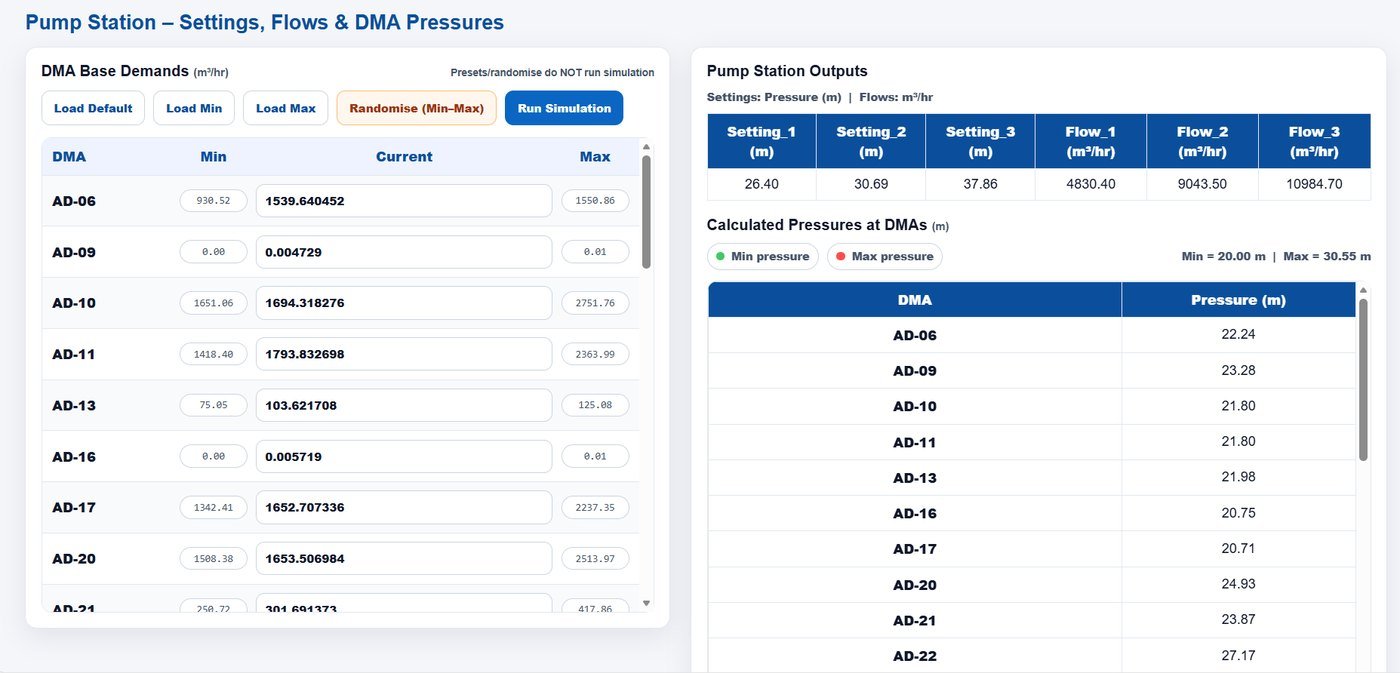The height and width of the screenshot is (673, 1400).
Task: Click AD-11 min value 1418.40
Action: point(213,354)
